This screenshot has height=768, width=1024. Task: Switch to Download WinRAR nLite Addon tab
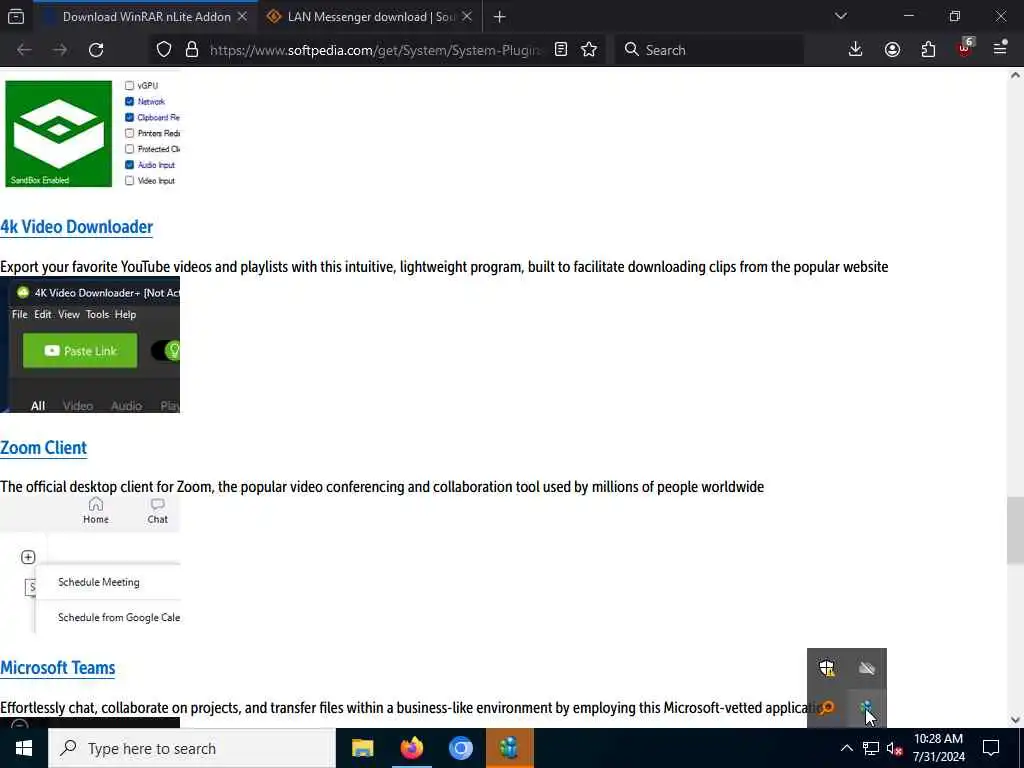146,17
